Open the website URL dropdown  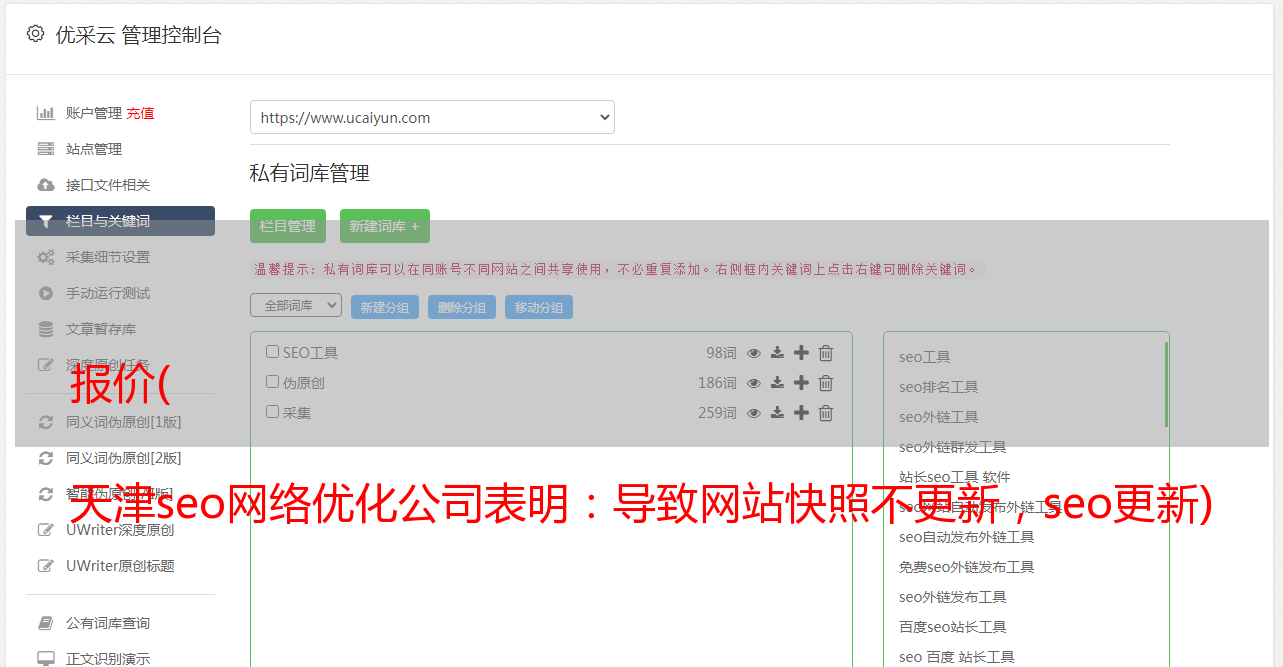[x=432, y=117]
